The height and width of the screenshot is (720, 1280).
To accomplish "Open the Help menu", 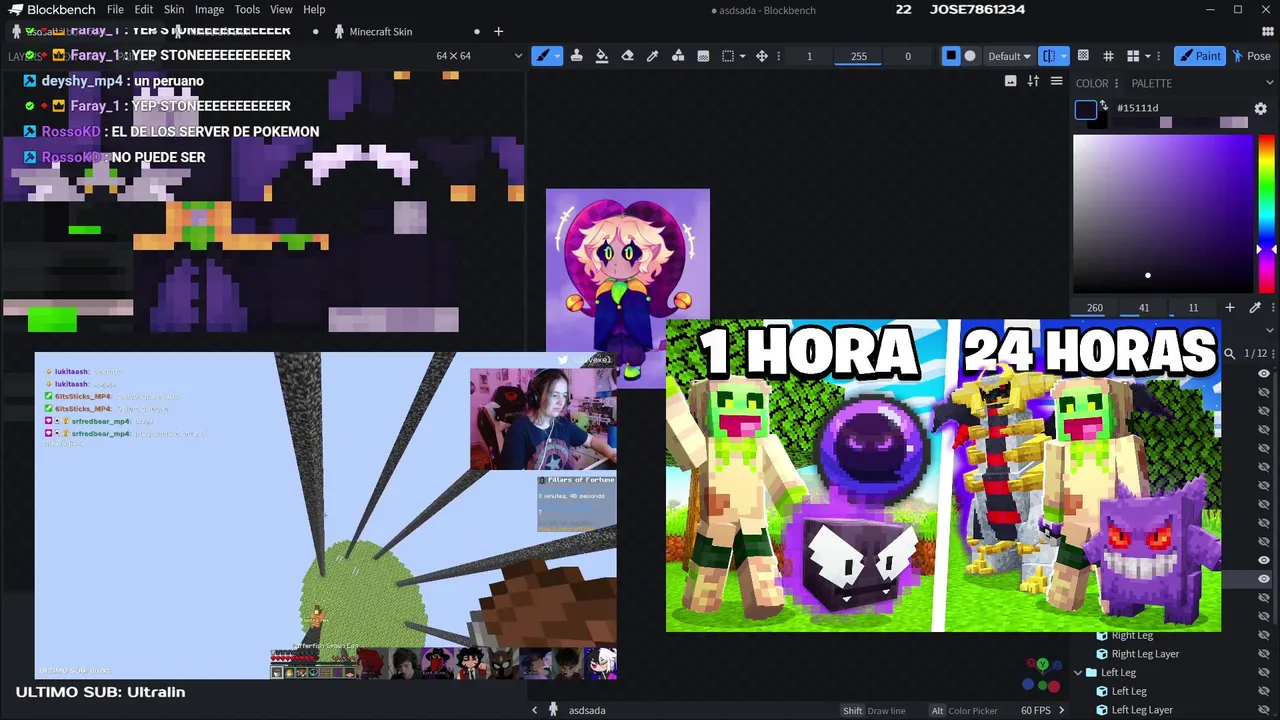I will click(314, 10).
